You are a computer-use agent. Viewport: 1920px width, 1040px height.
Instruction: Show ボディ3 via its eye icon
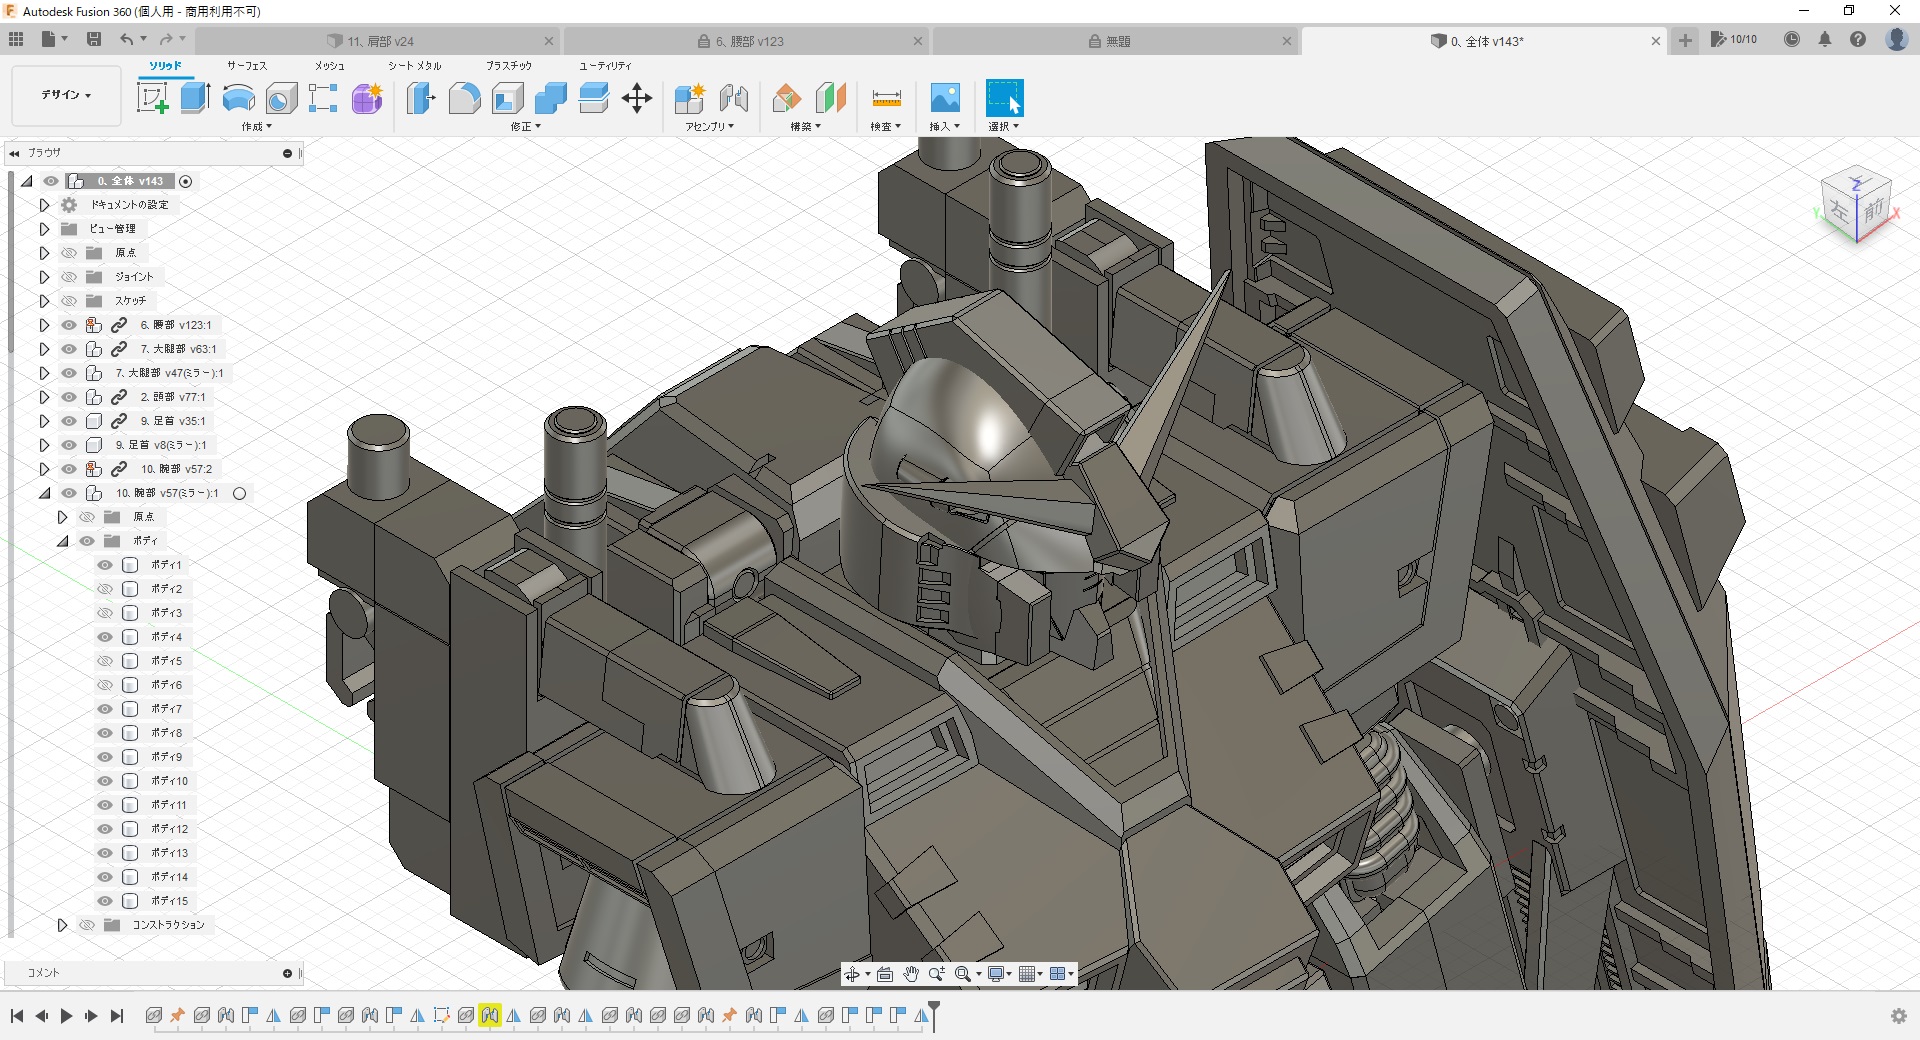click(x=105, y=613)
